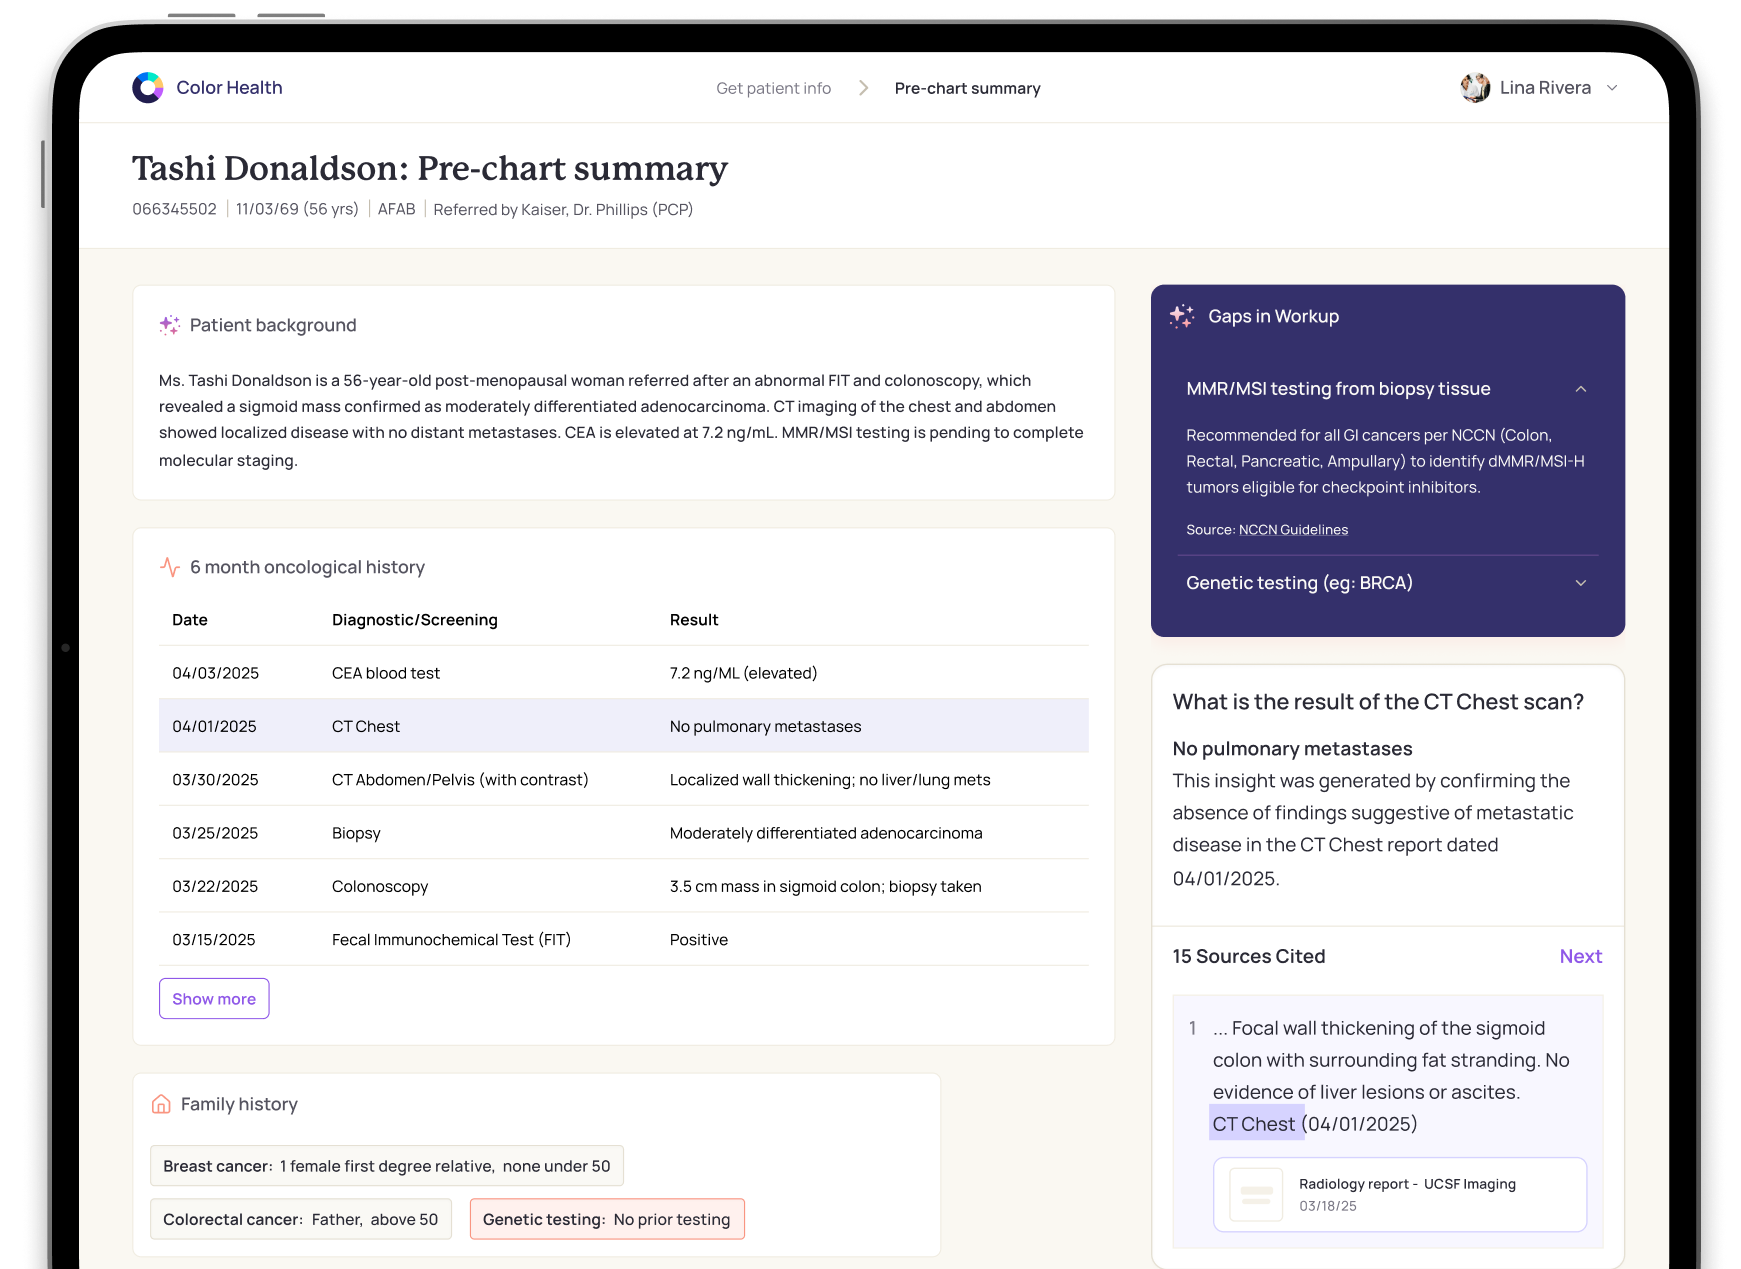
Task: Select the highlighted CT Chest row
Action: click(623, 726)
